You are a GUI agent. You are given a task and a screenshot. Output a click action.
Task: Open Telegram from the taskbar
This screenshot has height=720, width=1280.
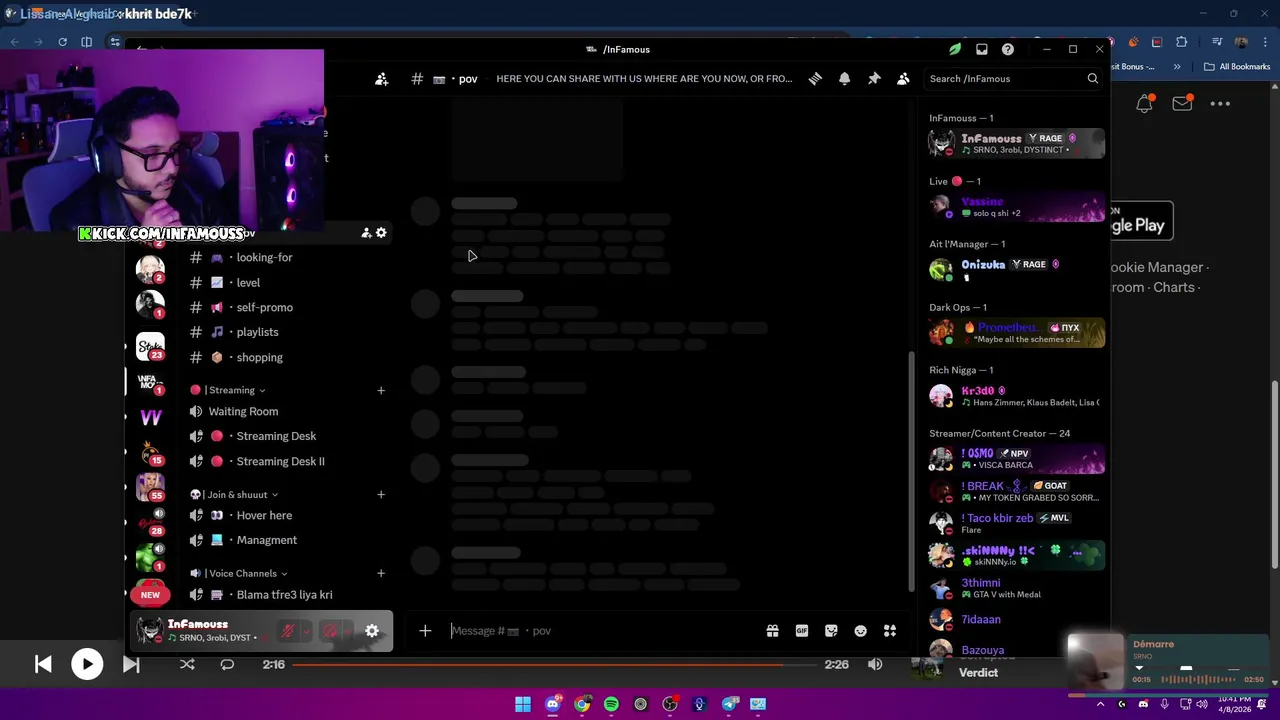click(729, 704)
